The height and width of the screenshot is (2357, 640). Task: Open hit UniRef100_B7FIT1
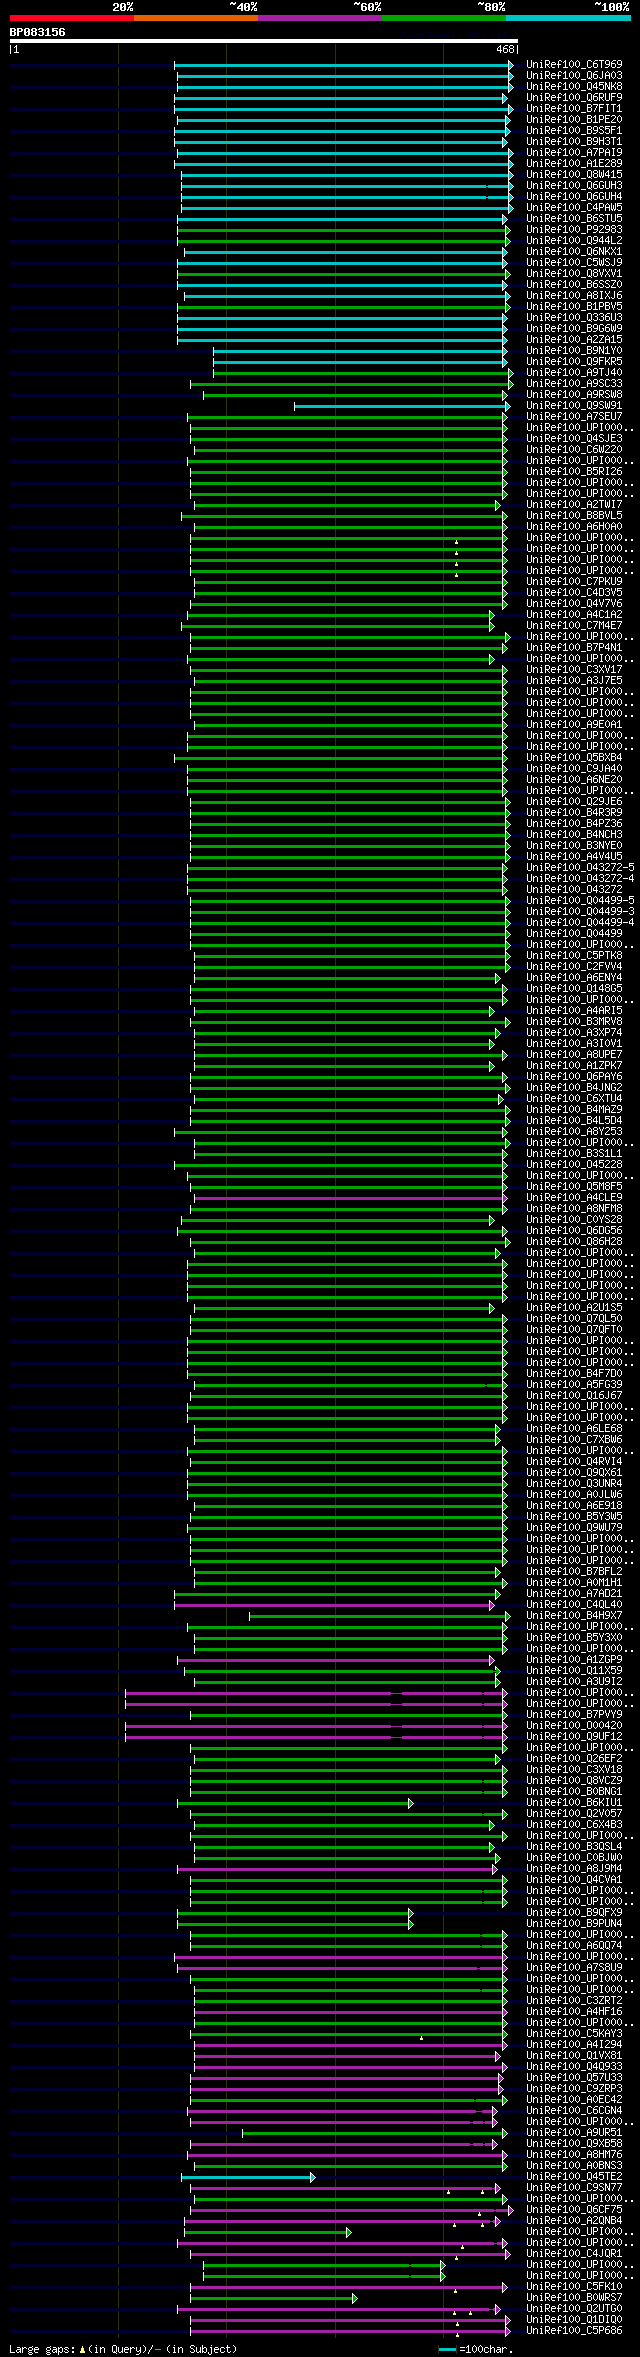(x=574, y=108)
